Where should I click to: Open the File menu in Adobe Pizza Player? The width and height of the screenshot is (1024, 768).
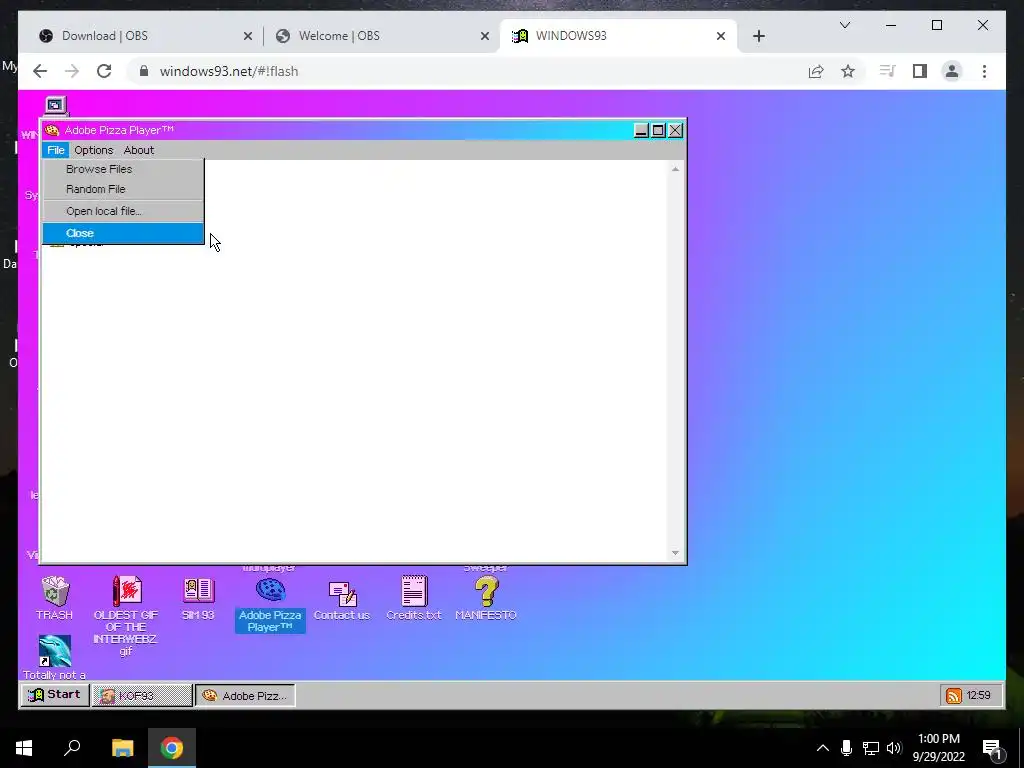tap(56, 150)
